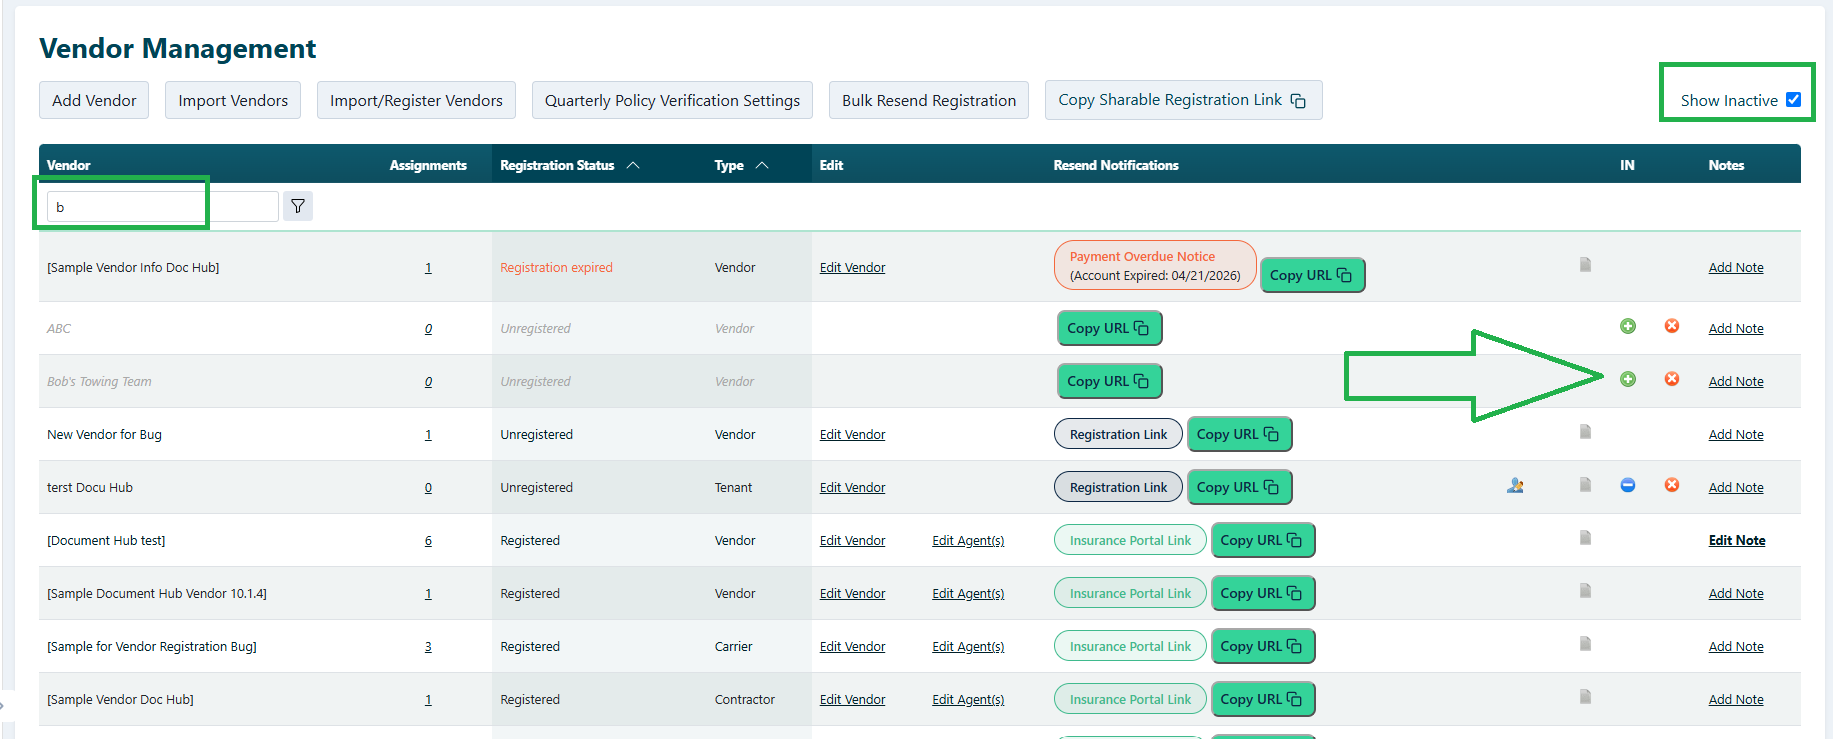
Task: Copy URL for [Document Hub test]
Action: click(x=1263, y=540)
